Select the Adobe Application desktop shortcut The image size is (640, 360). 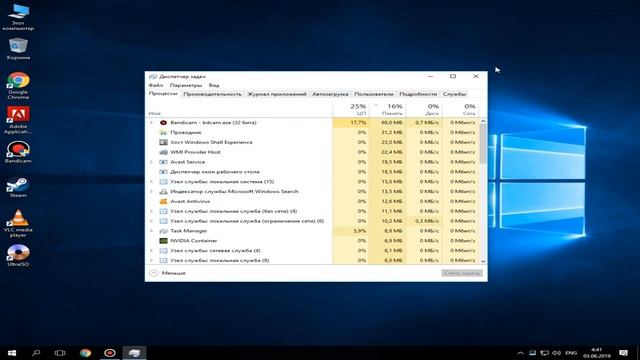pos(18,120)
